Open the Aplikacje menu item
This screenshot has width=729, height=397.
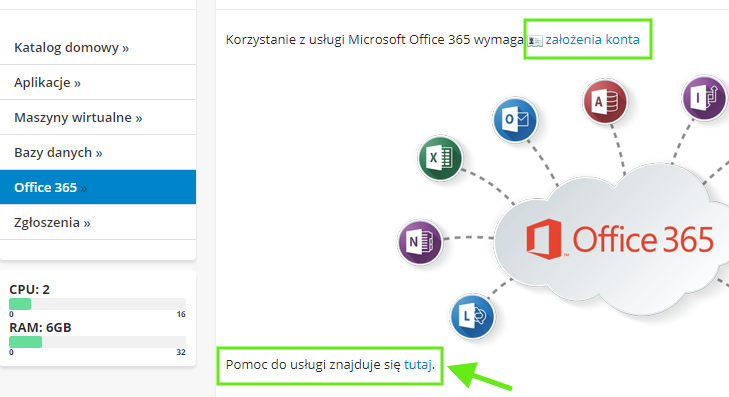coord(98,82)
